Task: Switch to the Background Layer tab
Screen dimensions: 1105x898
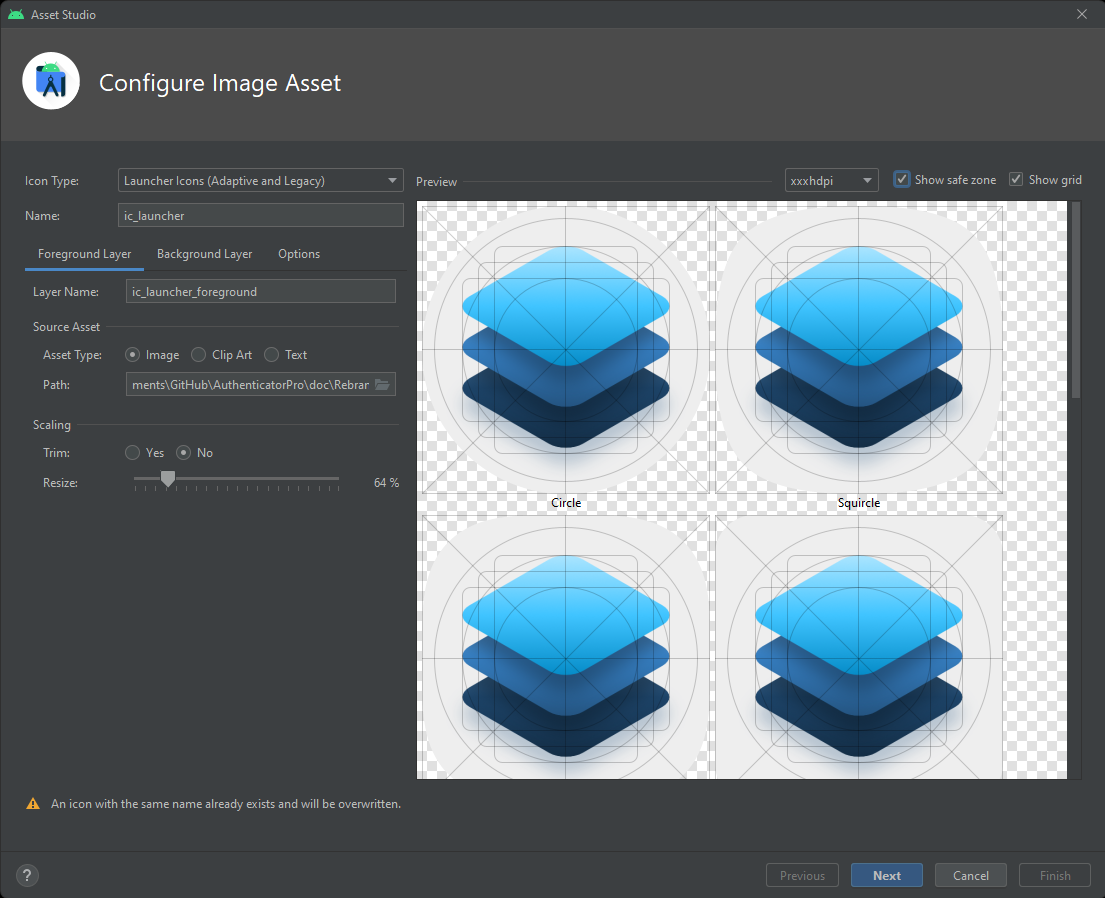Action: pyautogui.click(x=204, y=254)
